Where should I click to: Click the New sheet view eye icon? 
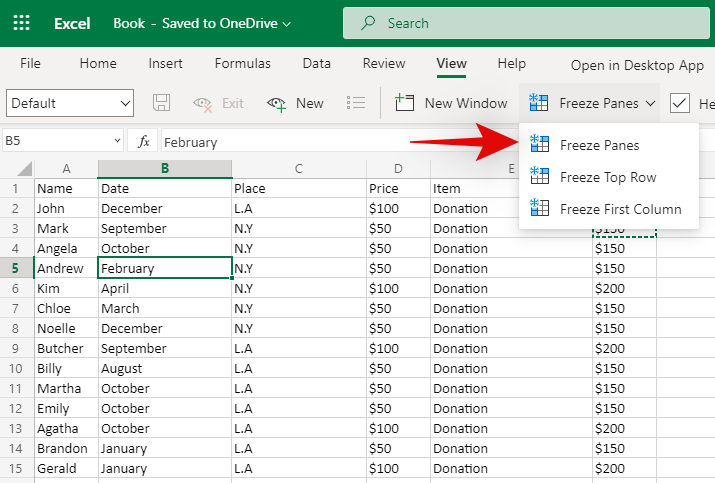277,103
